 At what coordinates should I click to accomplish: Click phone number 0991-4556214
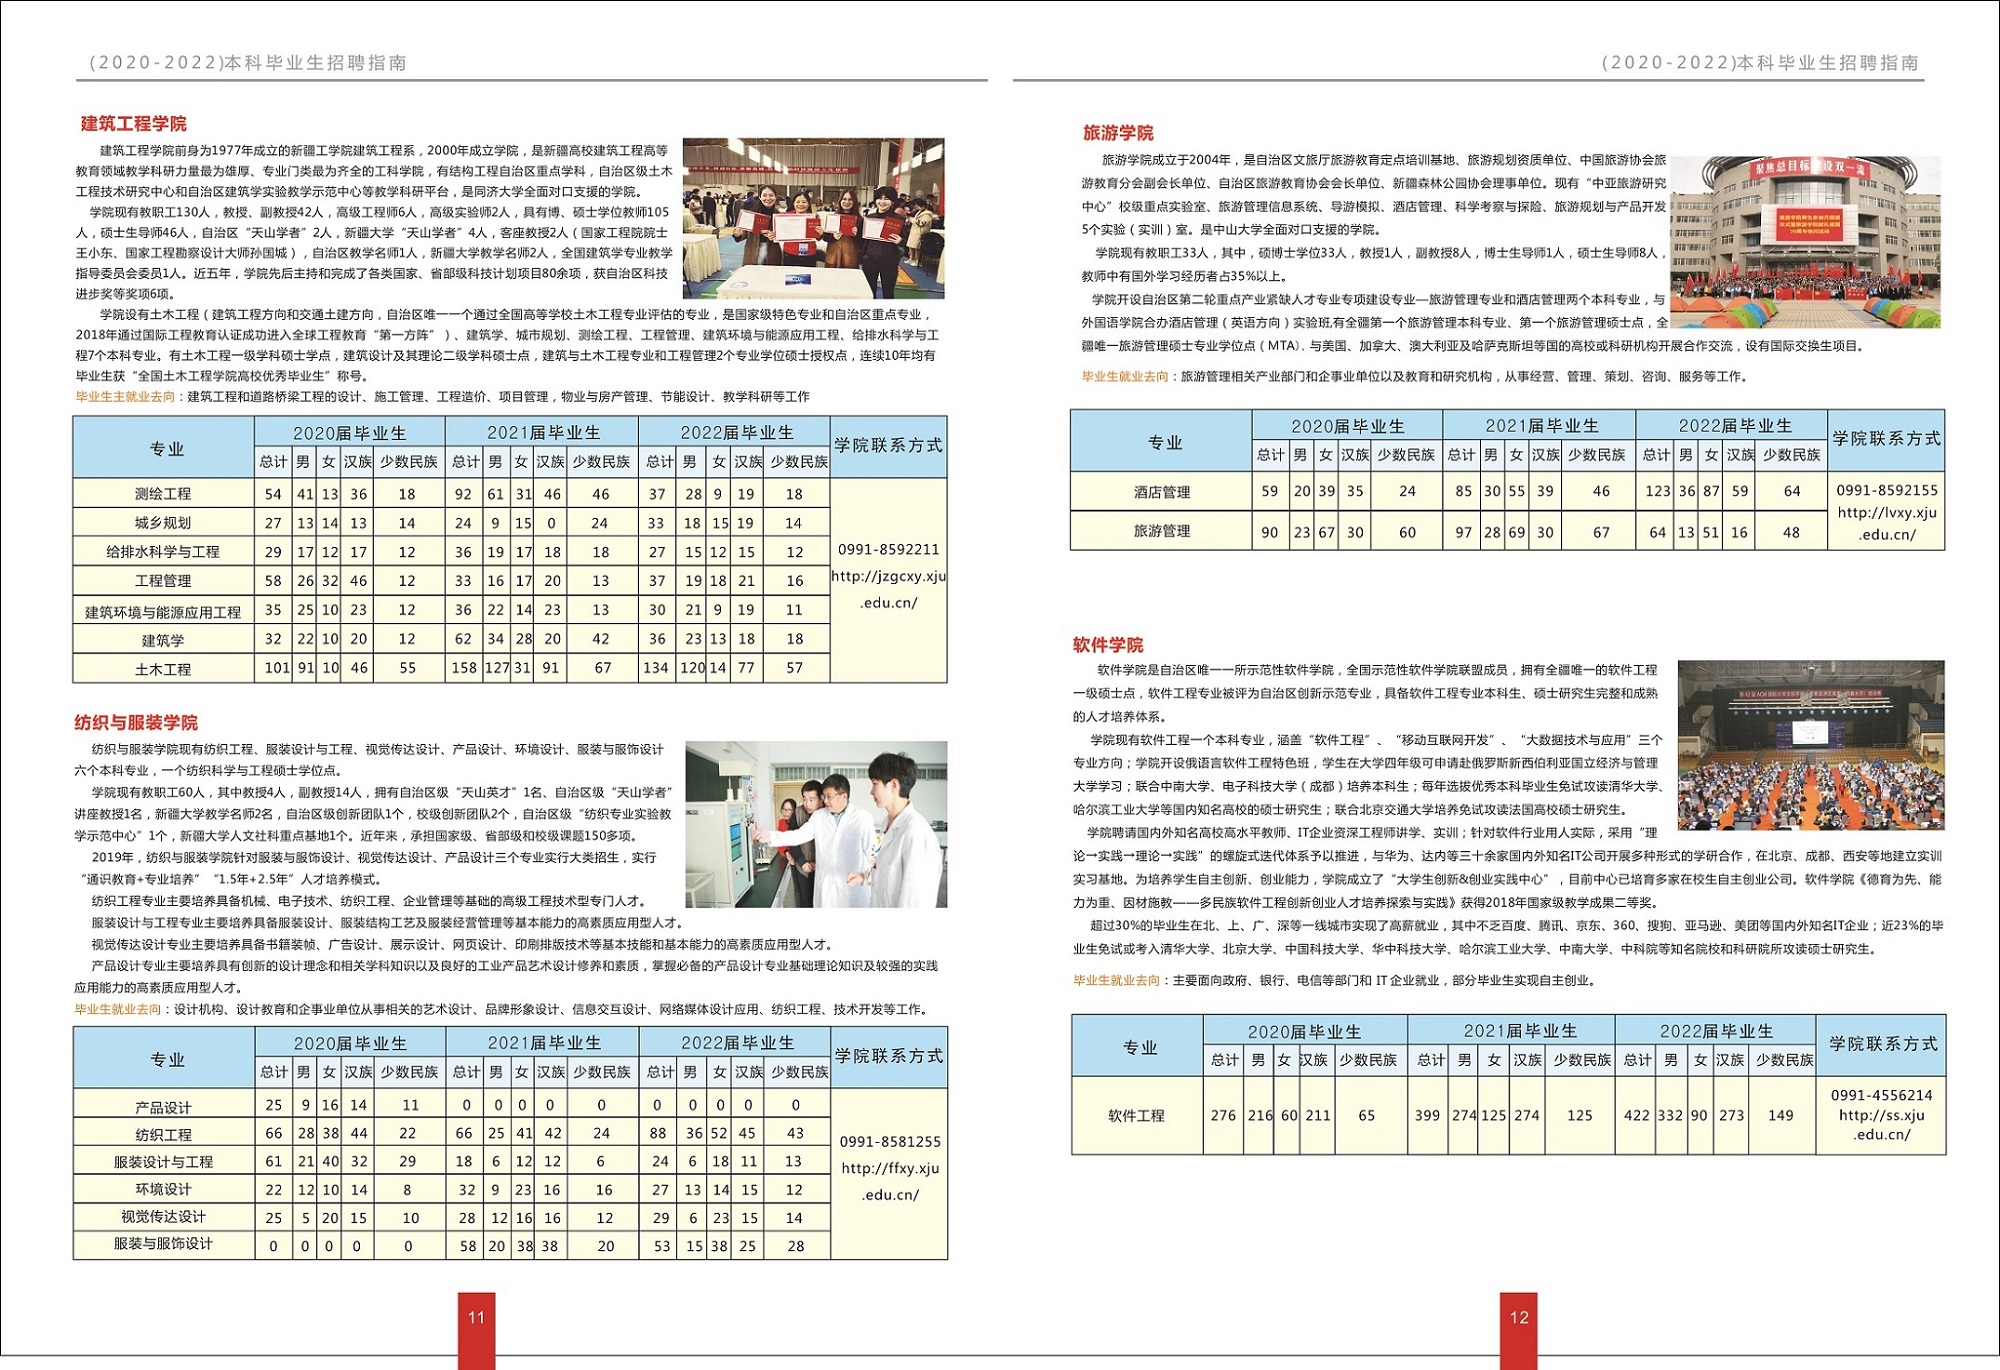1882,1096
